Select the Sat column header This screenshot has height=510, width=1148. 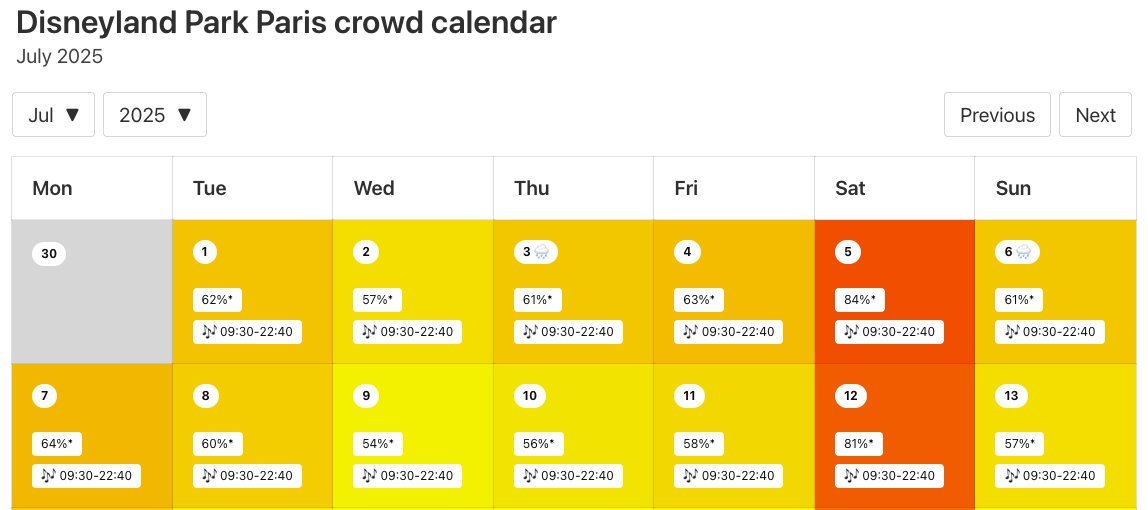[850, 188]
